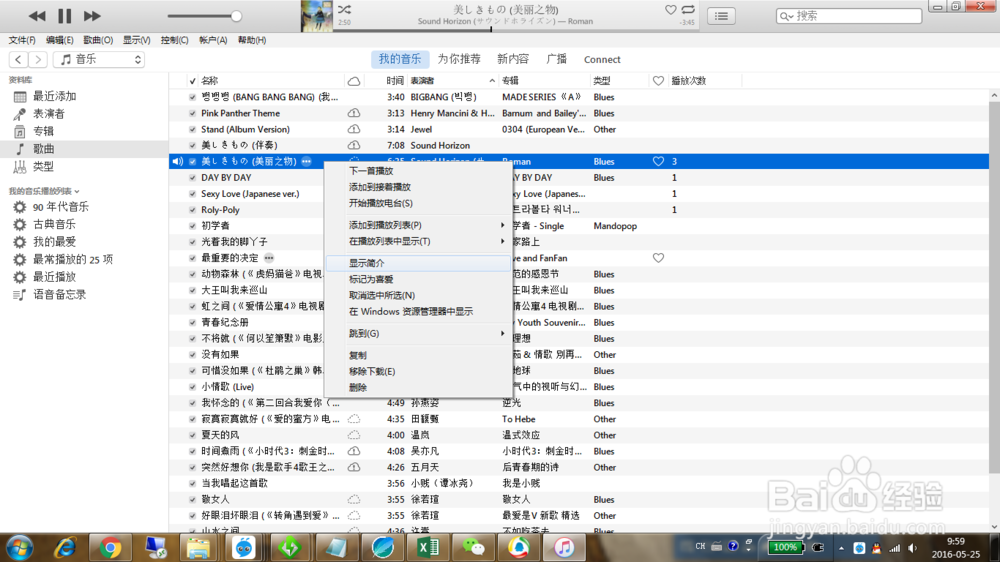
Task: Toggle repeat playback icon
Action: click(688, 10)
